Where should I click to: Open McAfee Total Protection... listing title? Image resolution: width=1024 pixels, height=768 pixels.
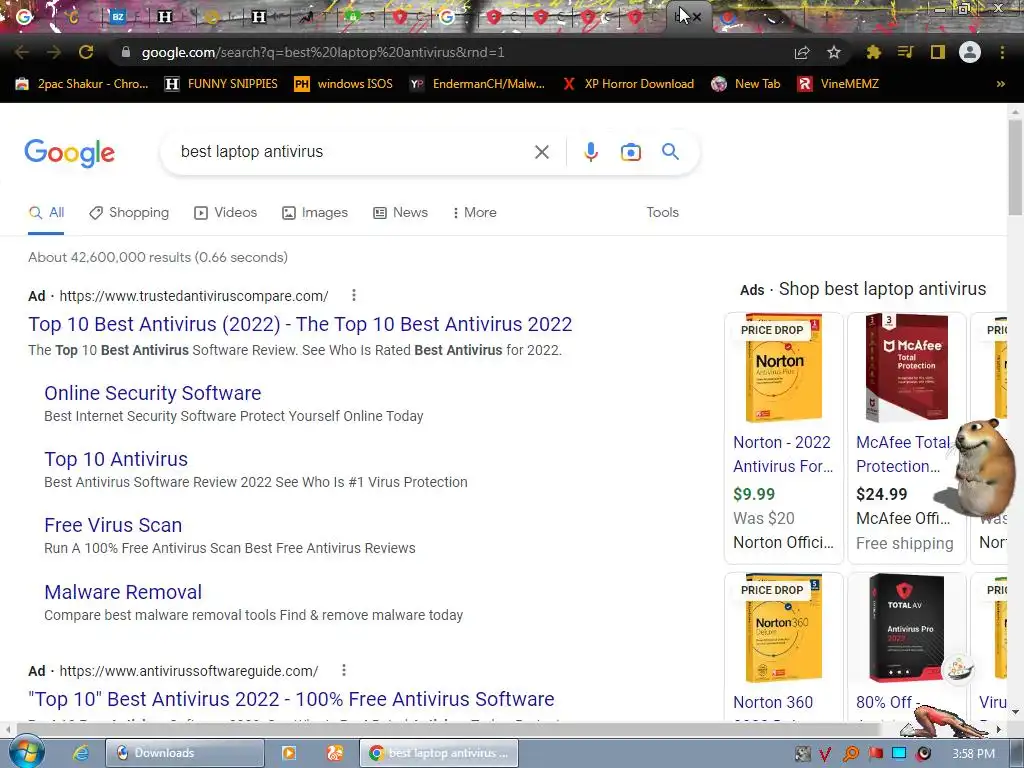[904, 455]
